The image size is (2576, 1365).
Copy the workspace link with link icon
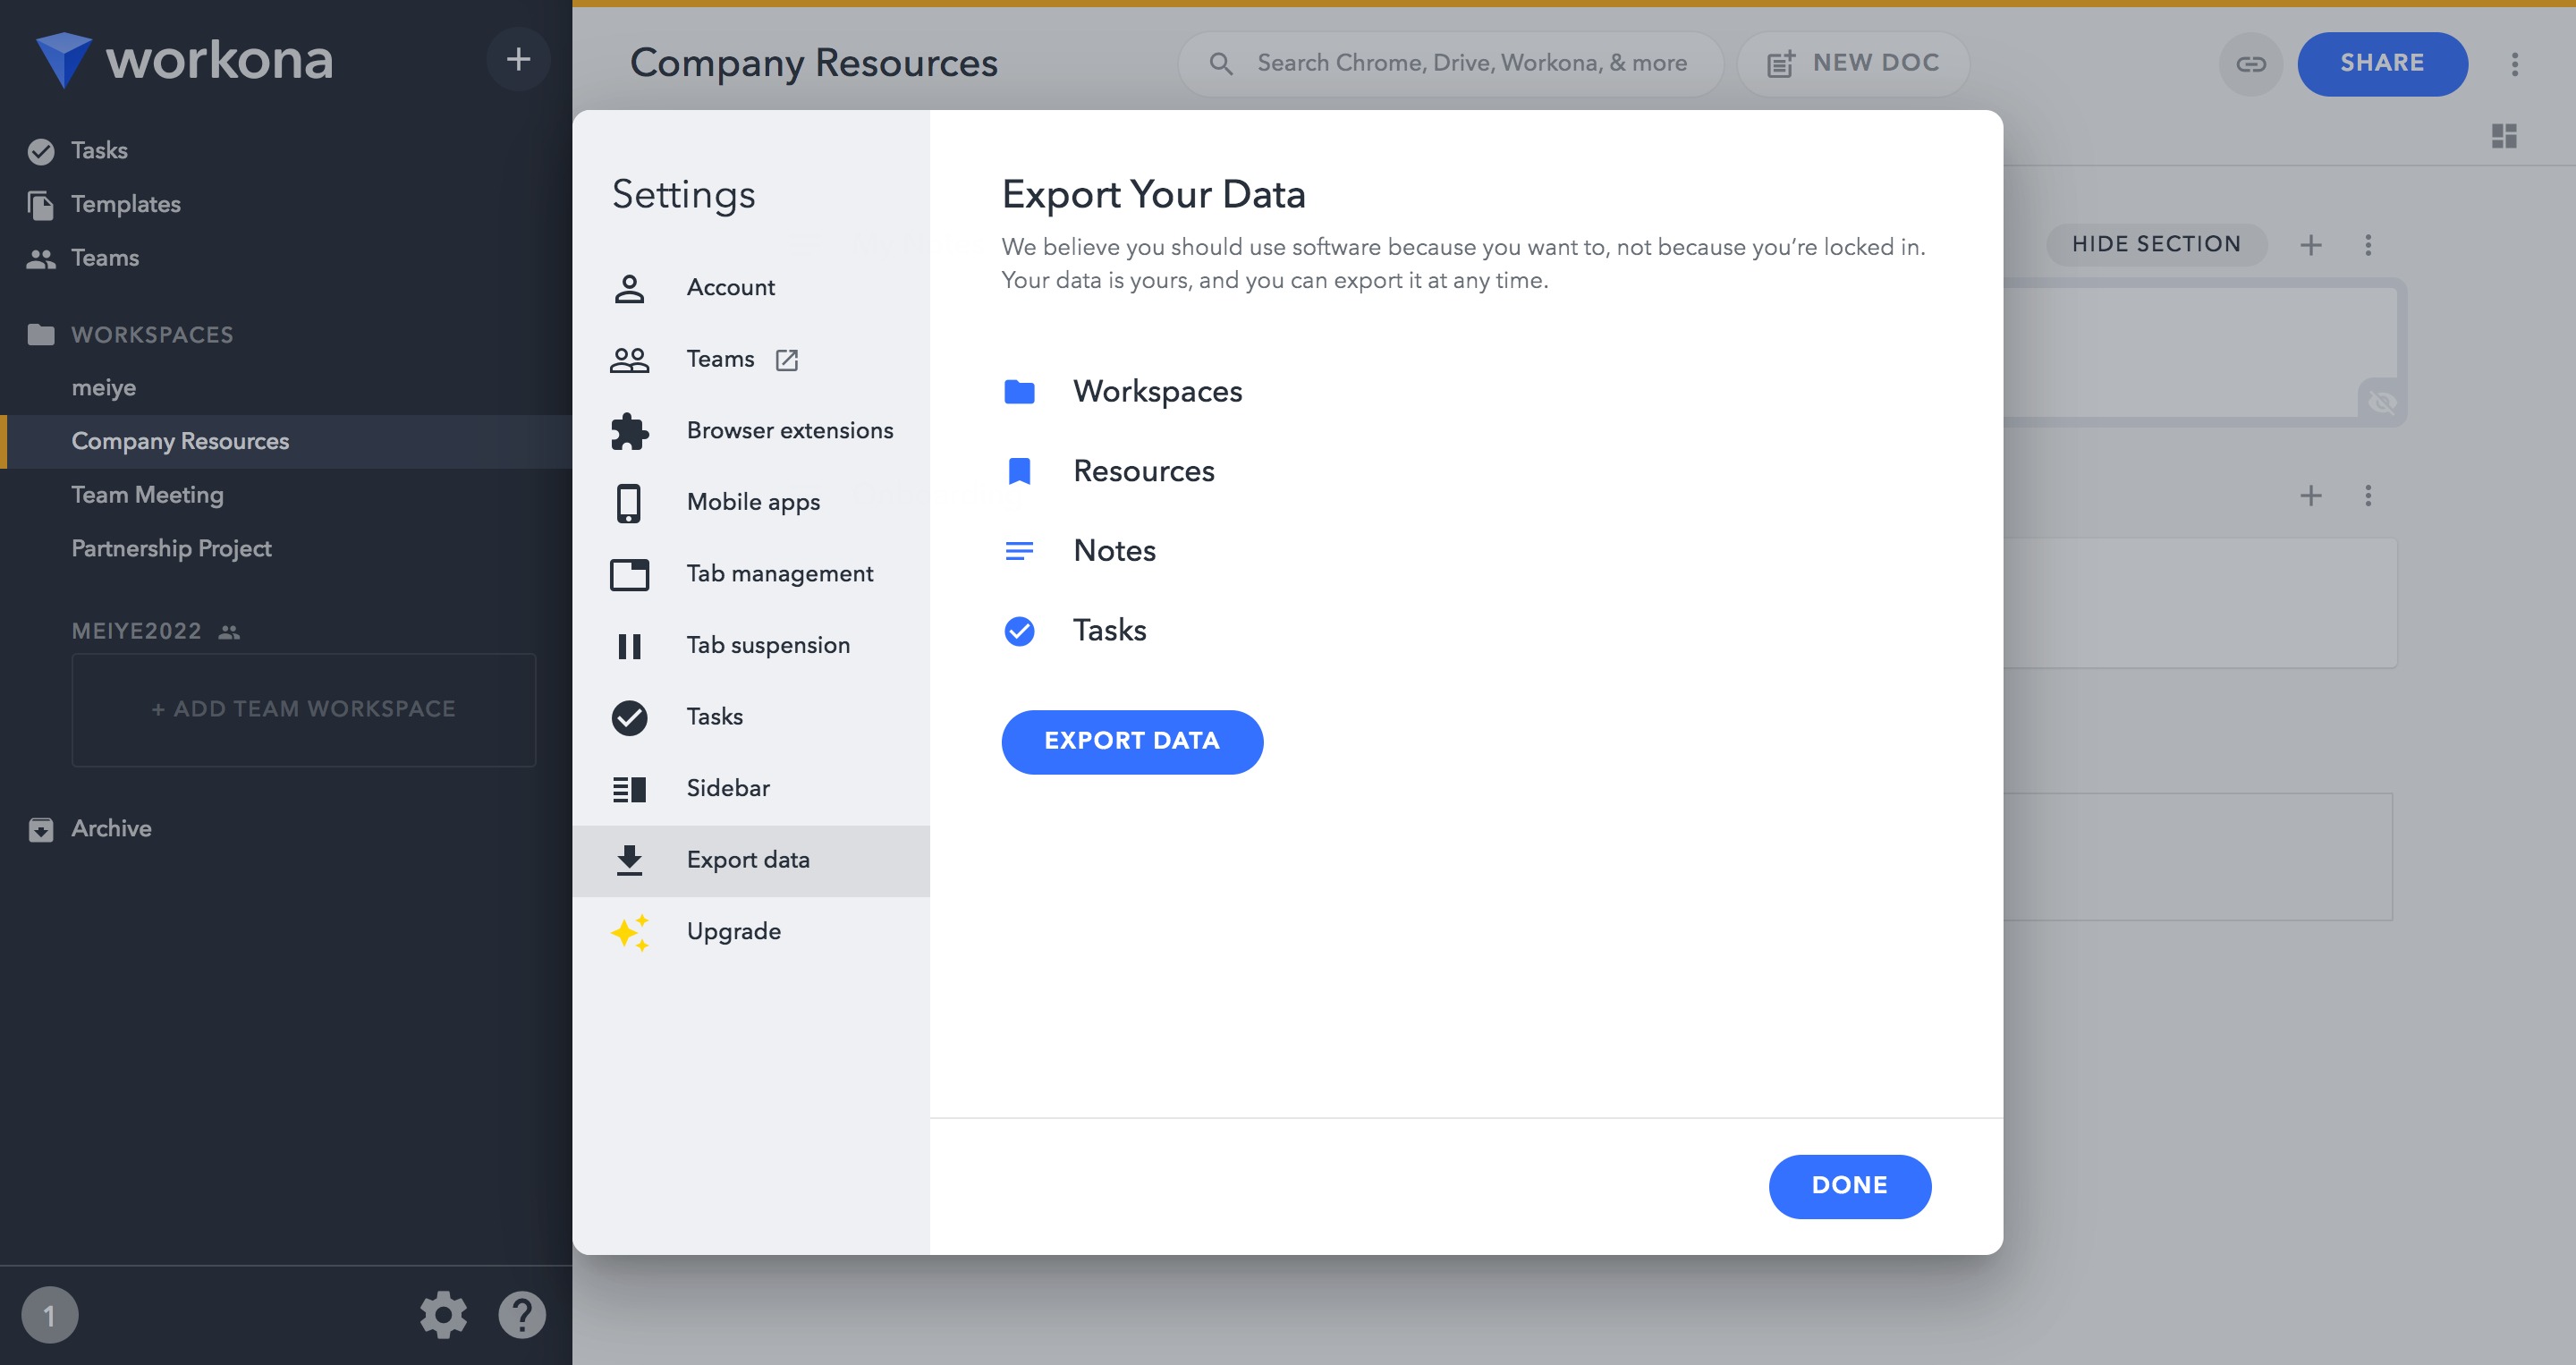(2250, 64)
